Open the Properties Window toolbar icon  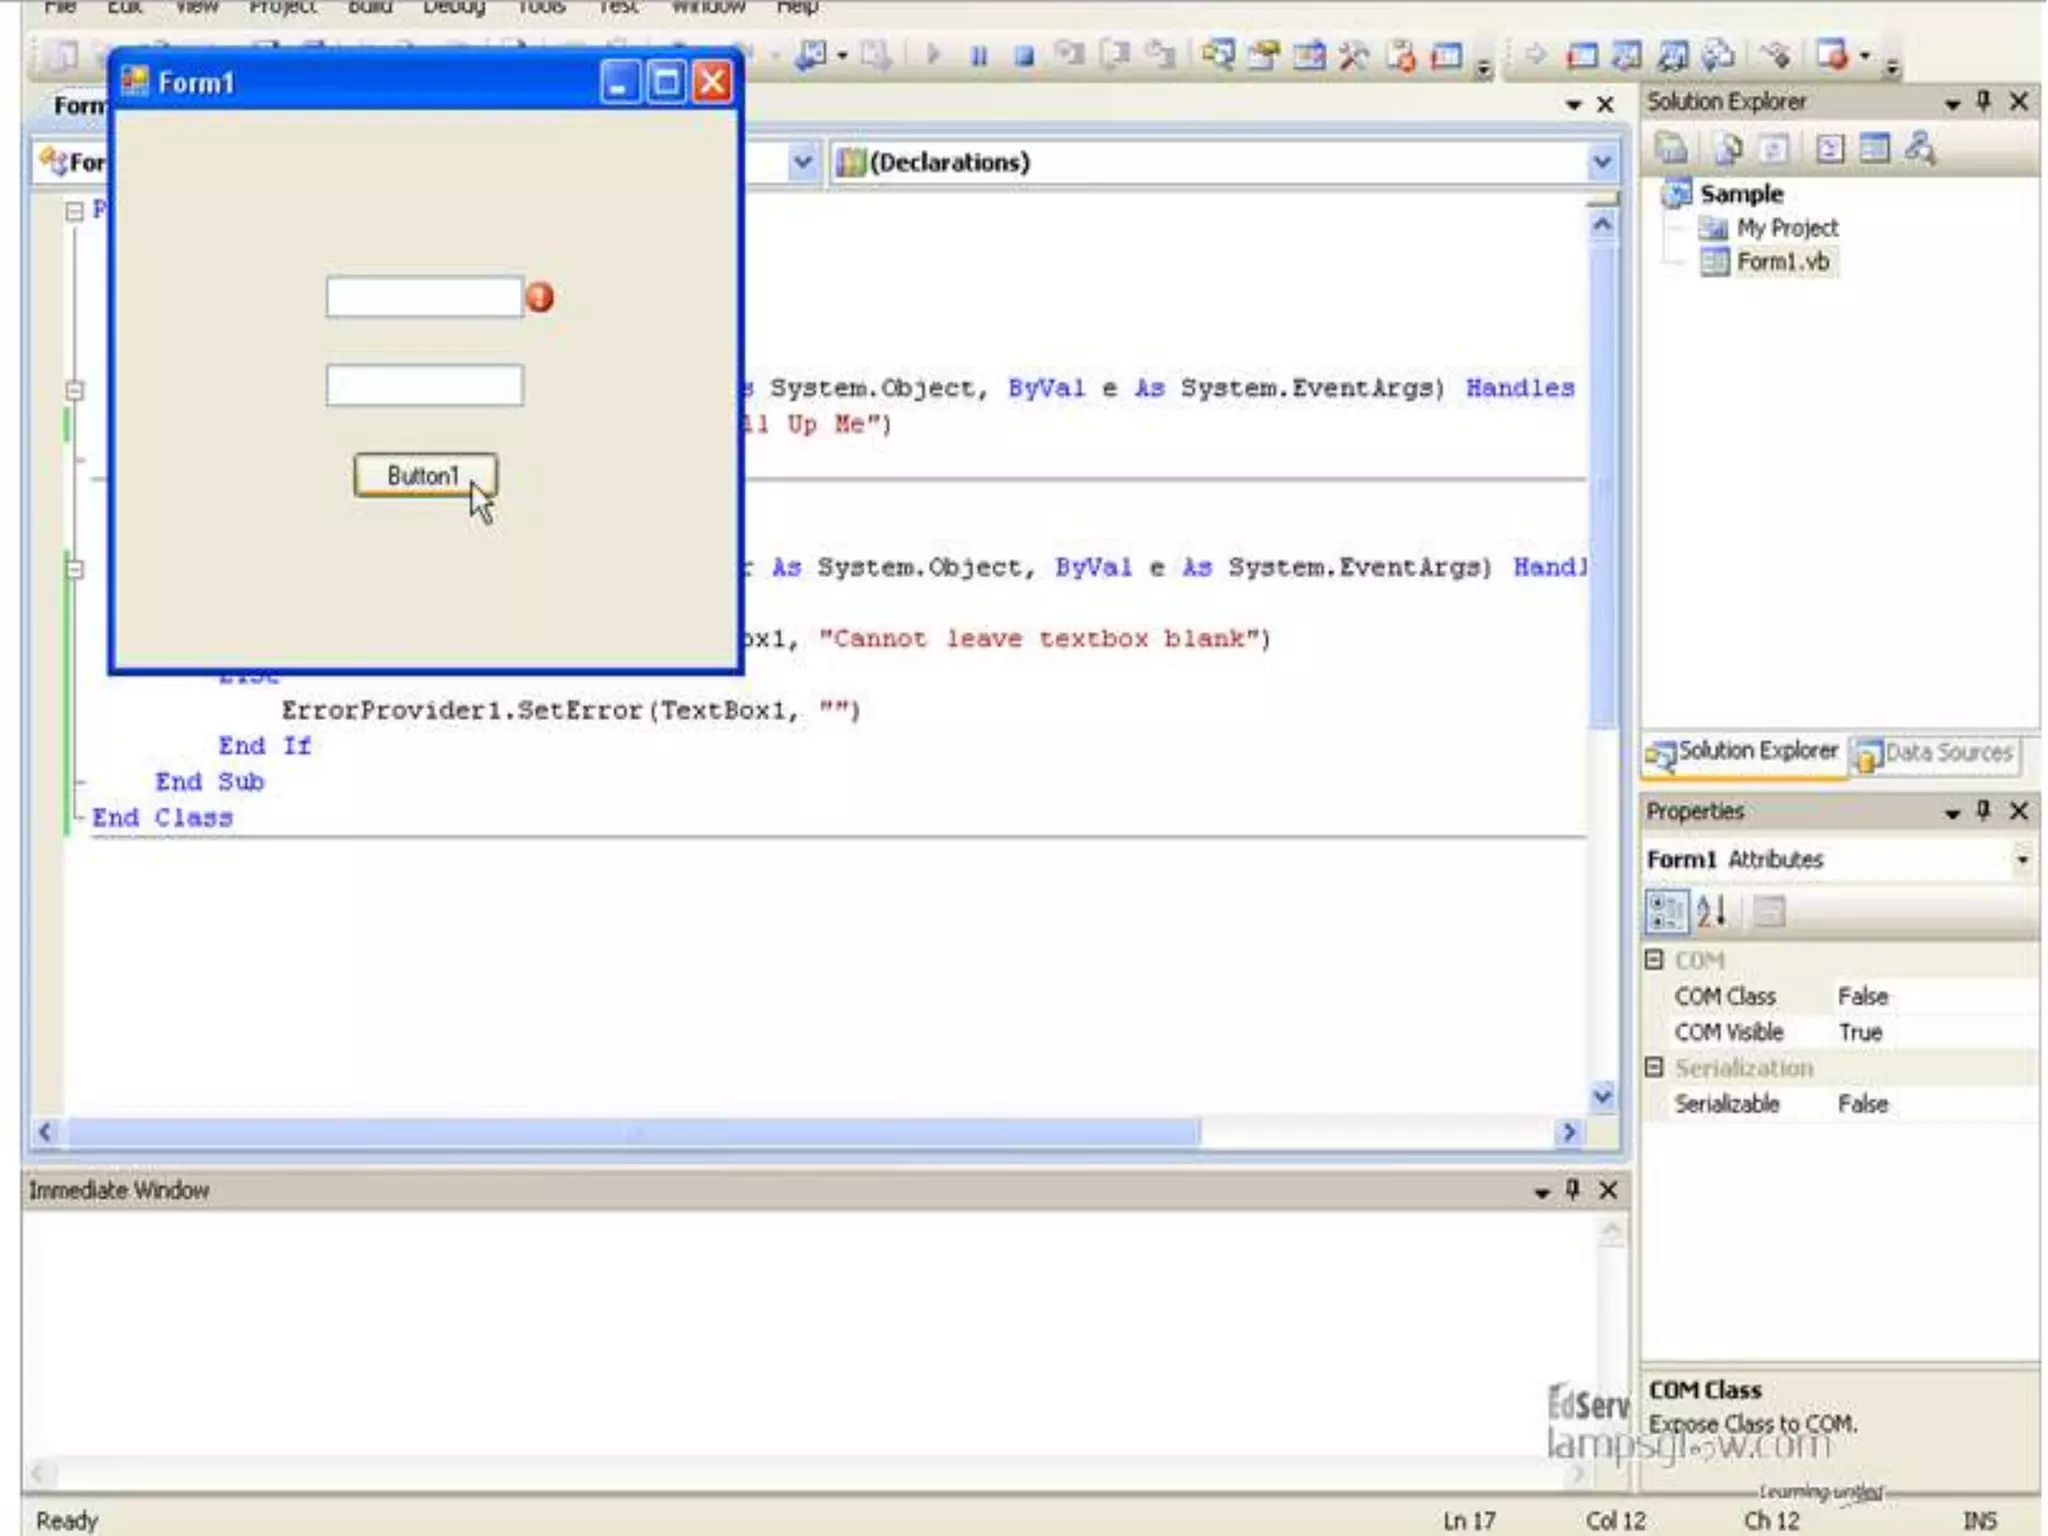[x=1264, y=55]
